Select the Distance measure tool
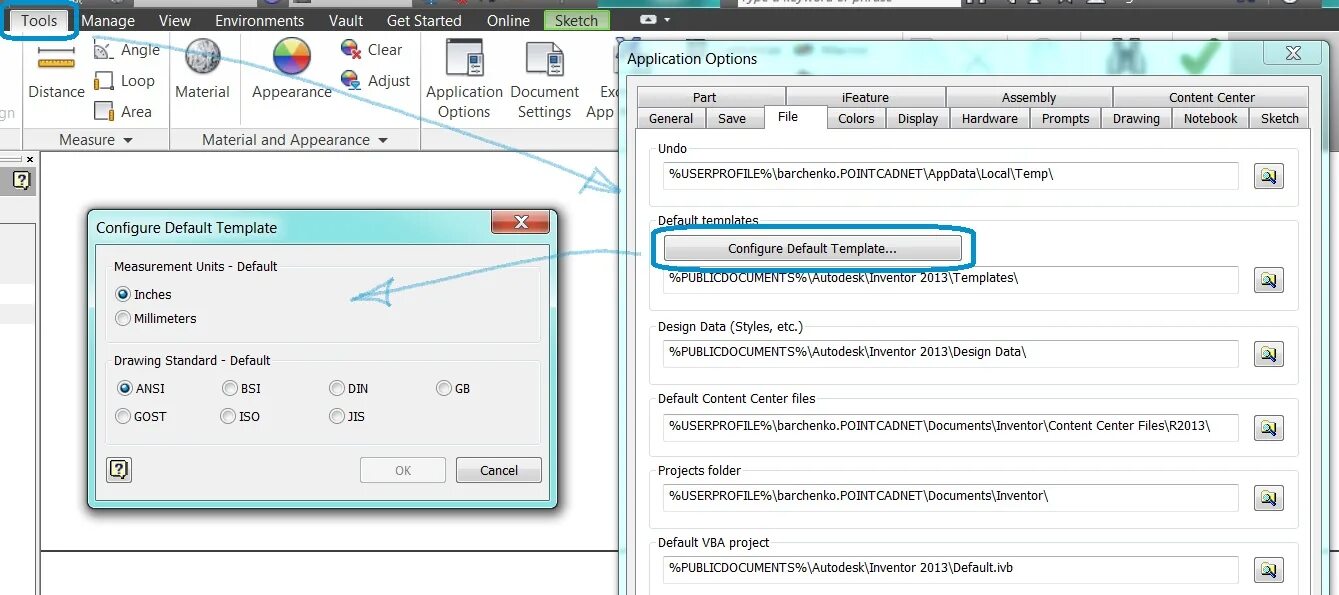The image size is (1339, 595). (x=56, y=70)
